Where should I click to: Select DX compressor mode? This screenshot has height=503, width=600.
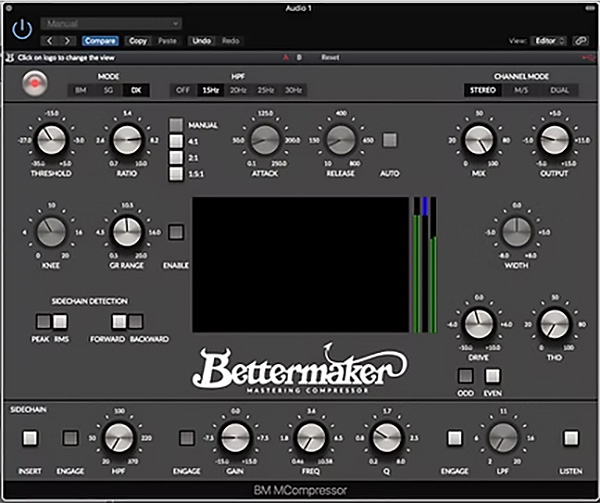136,90
